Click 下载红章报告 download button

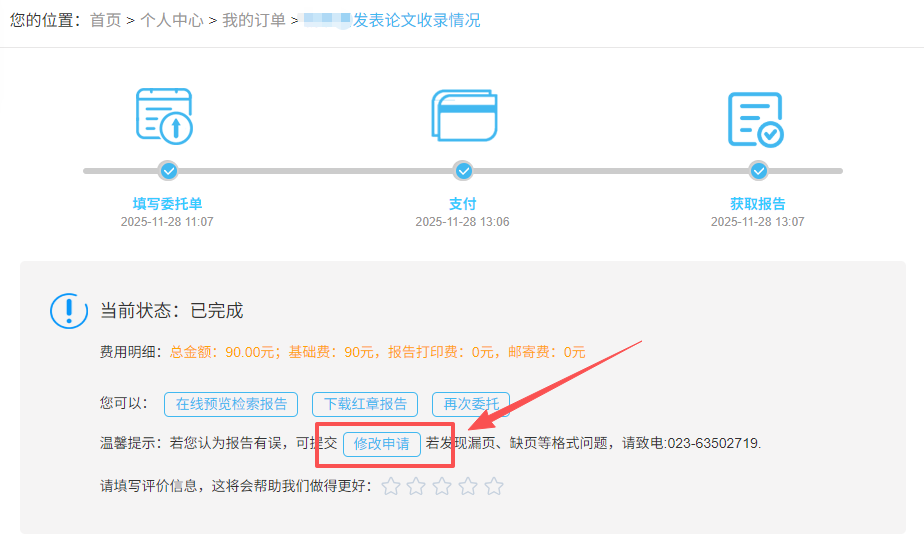[365, 404]
